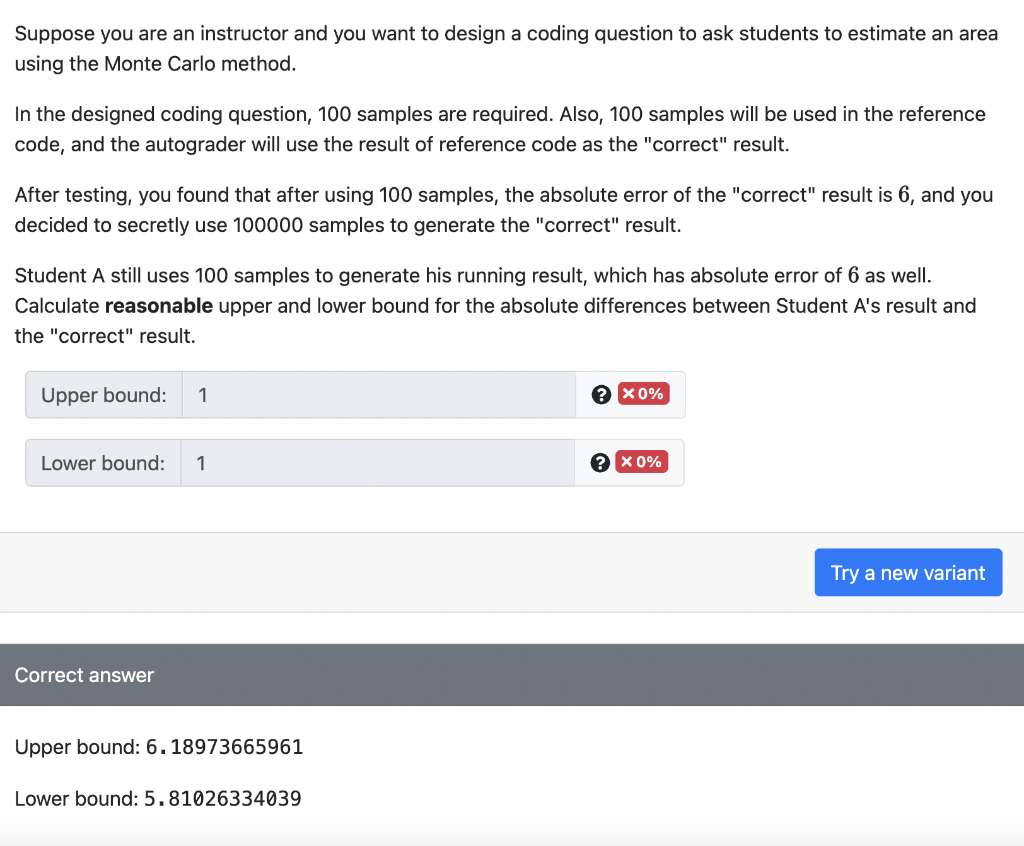Click the X mark in the upper score badge
This screenshot has width=1024, height=846.
[631, 394]
